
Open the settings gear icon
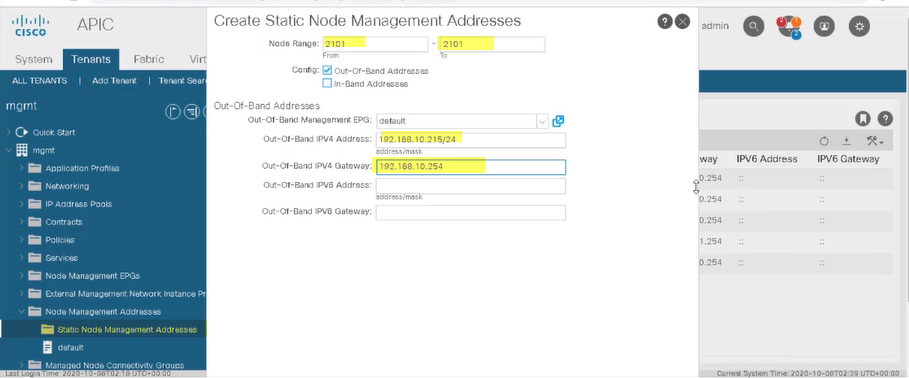click(x=859, y=26)
